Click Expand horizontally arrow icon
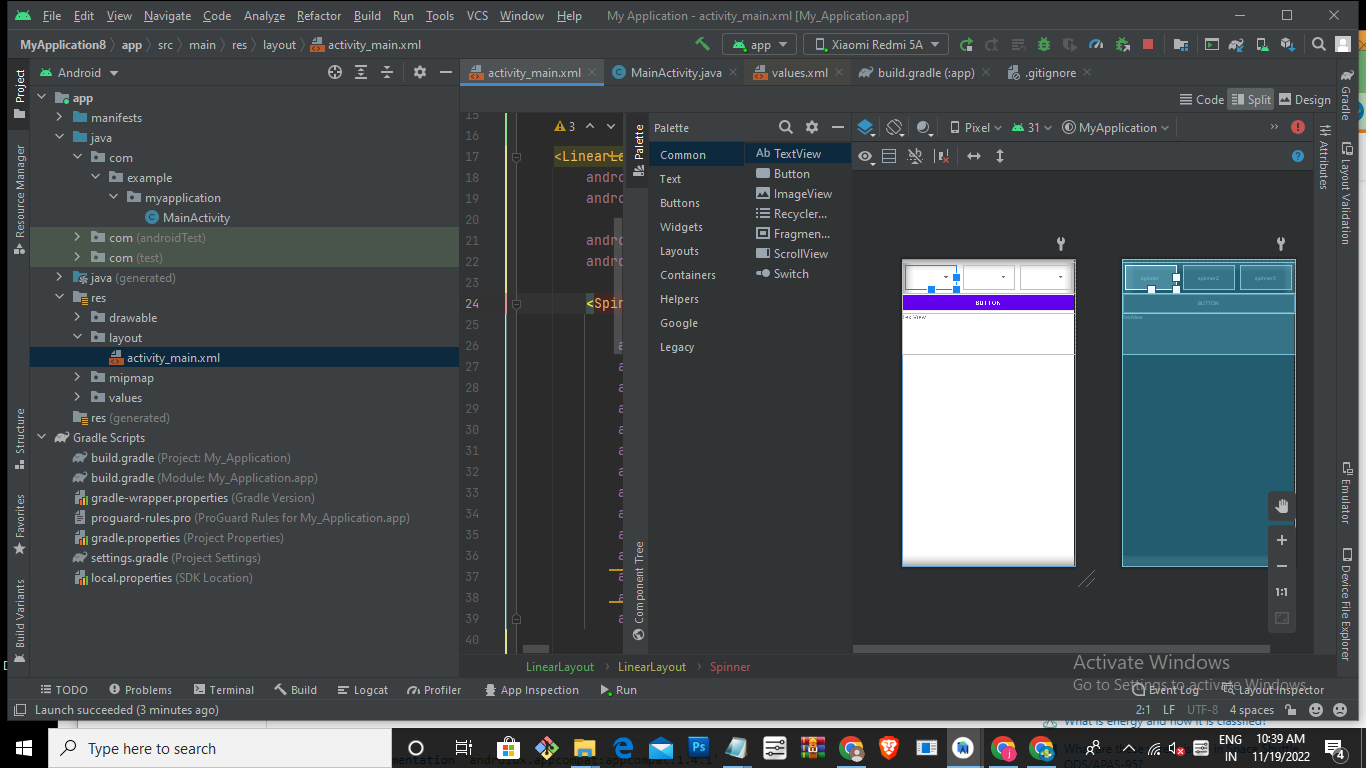This screenshot has width=1366, height=768. tap(973, 156)
